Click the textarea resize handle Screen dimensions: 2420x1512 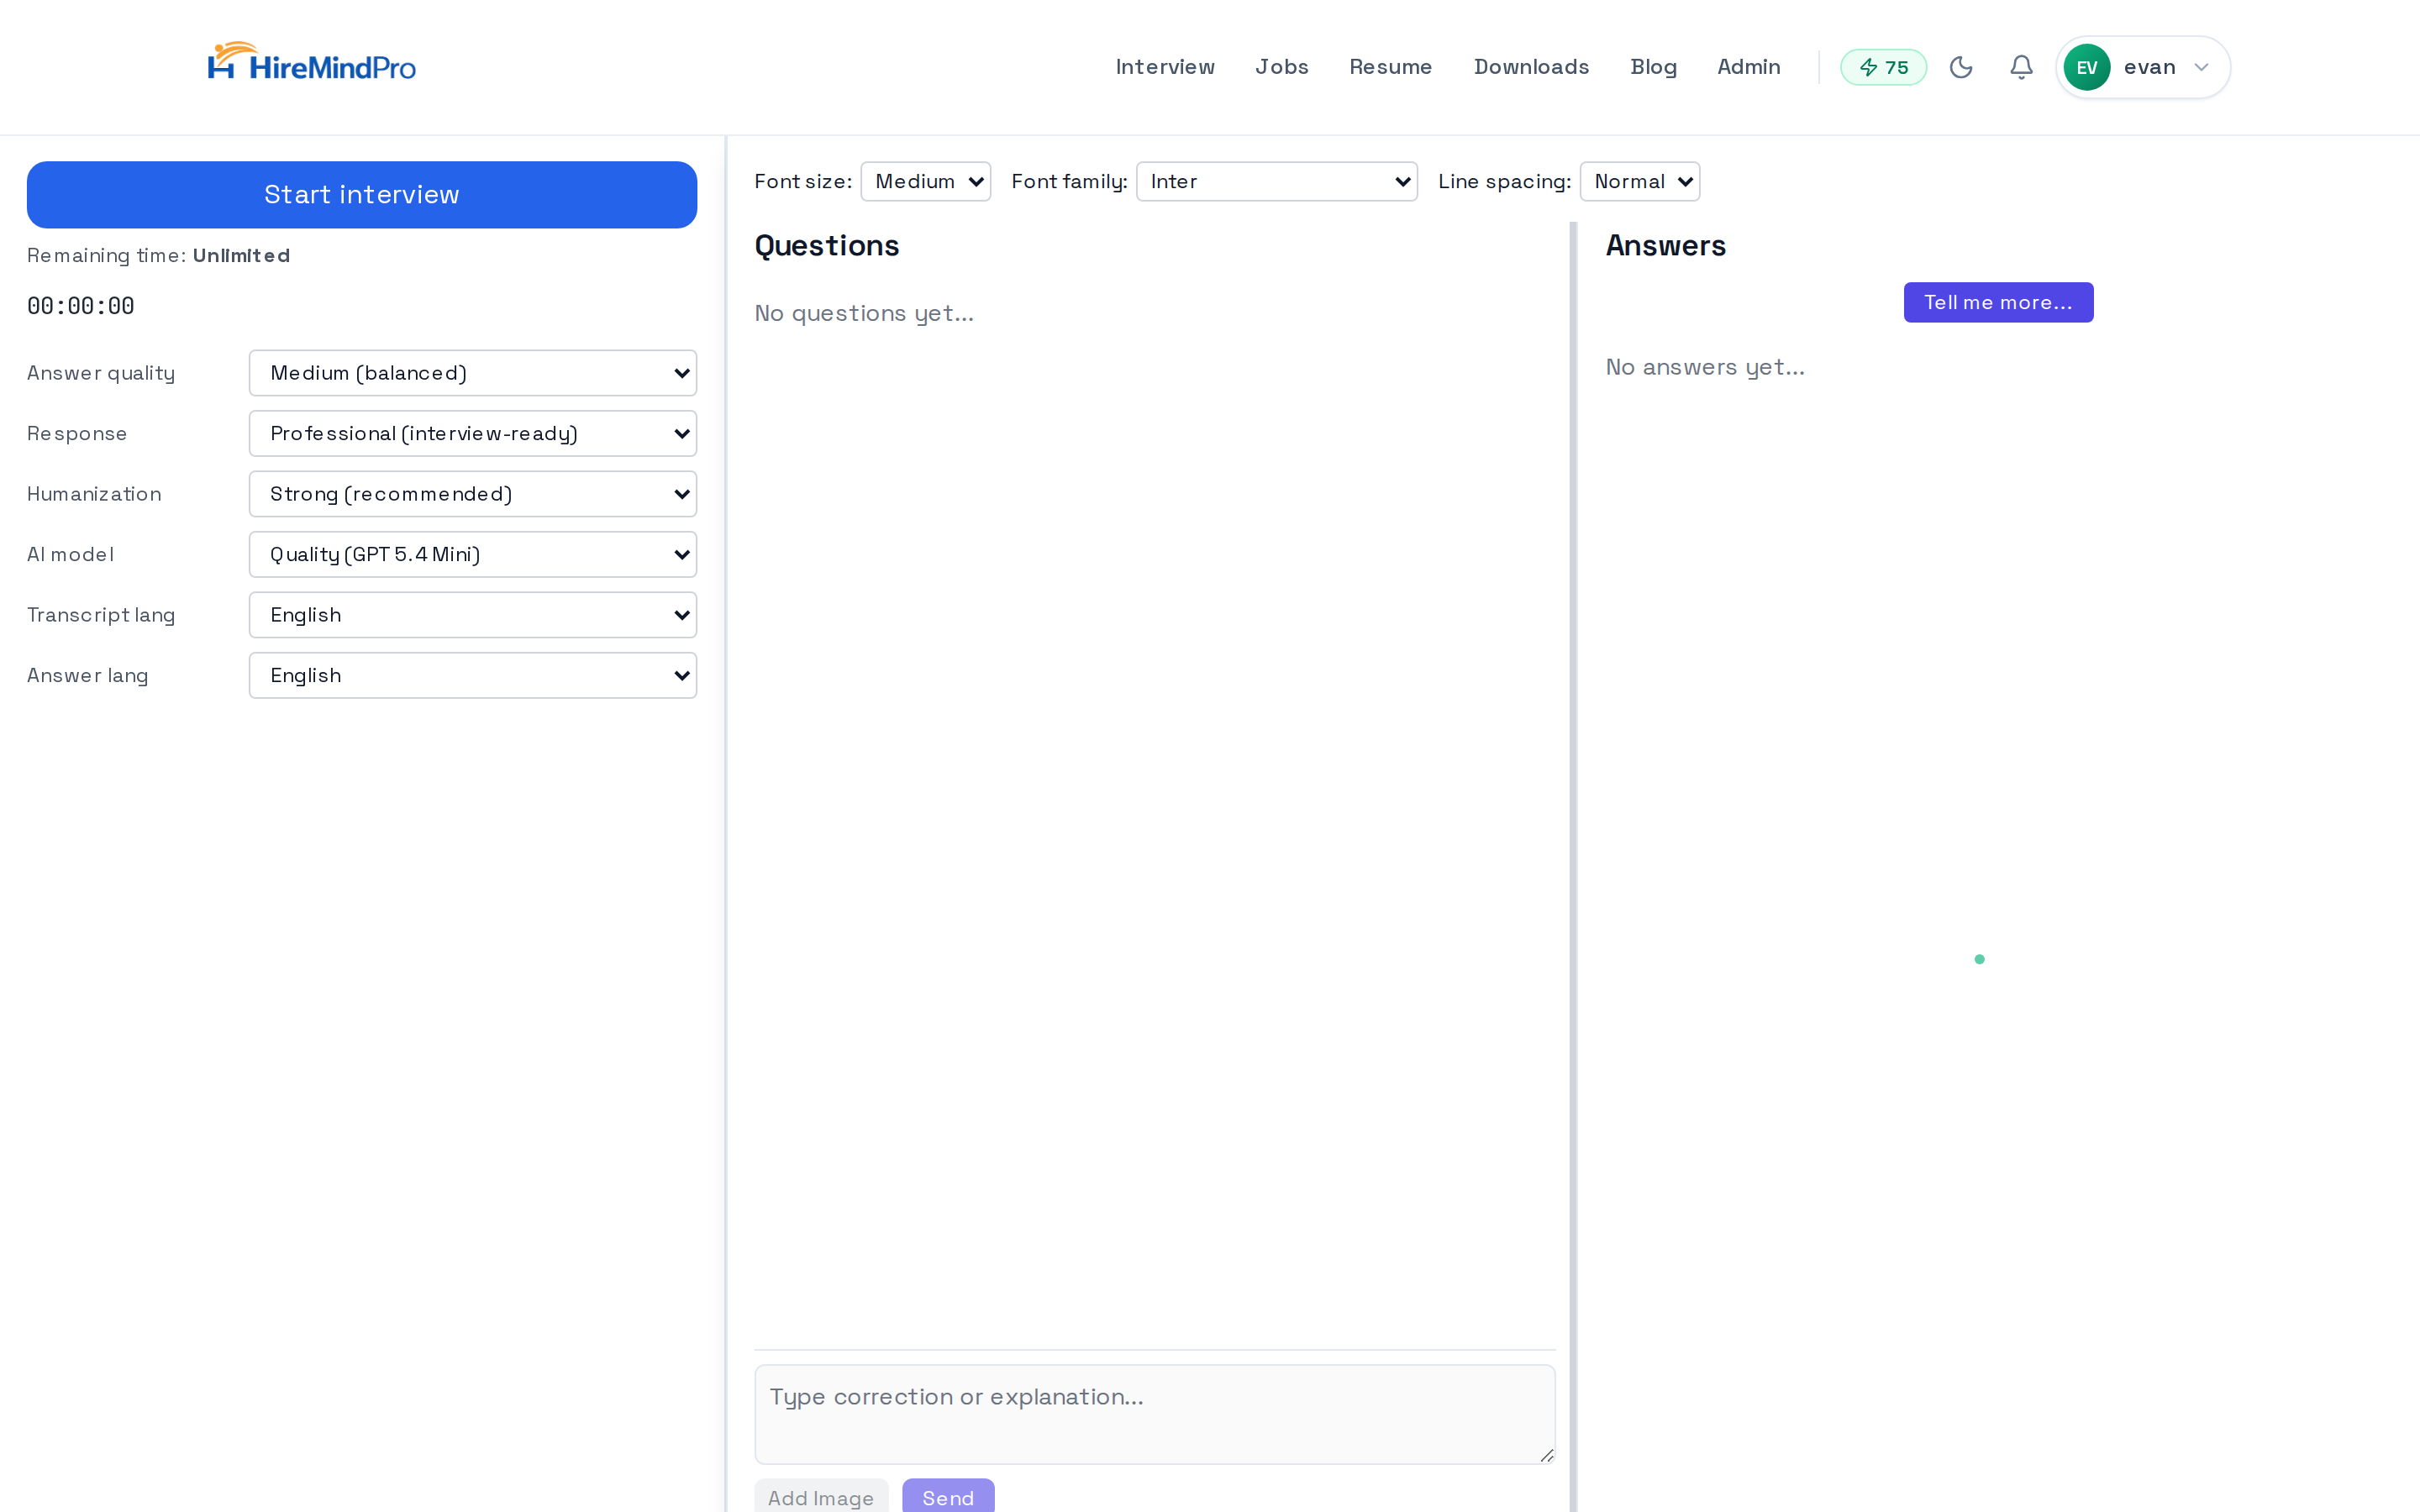point(1546,1455)
